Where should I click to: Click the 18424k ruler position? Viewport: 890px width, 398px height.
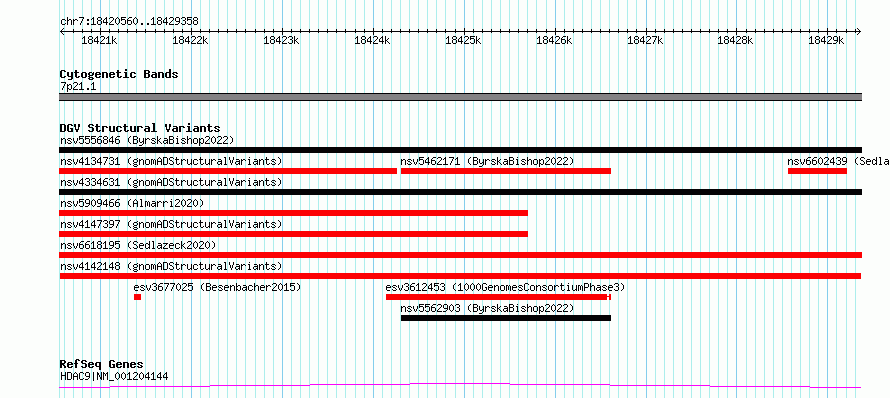coord(372,40)
